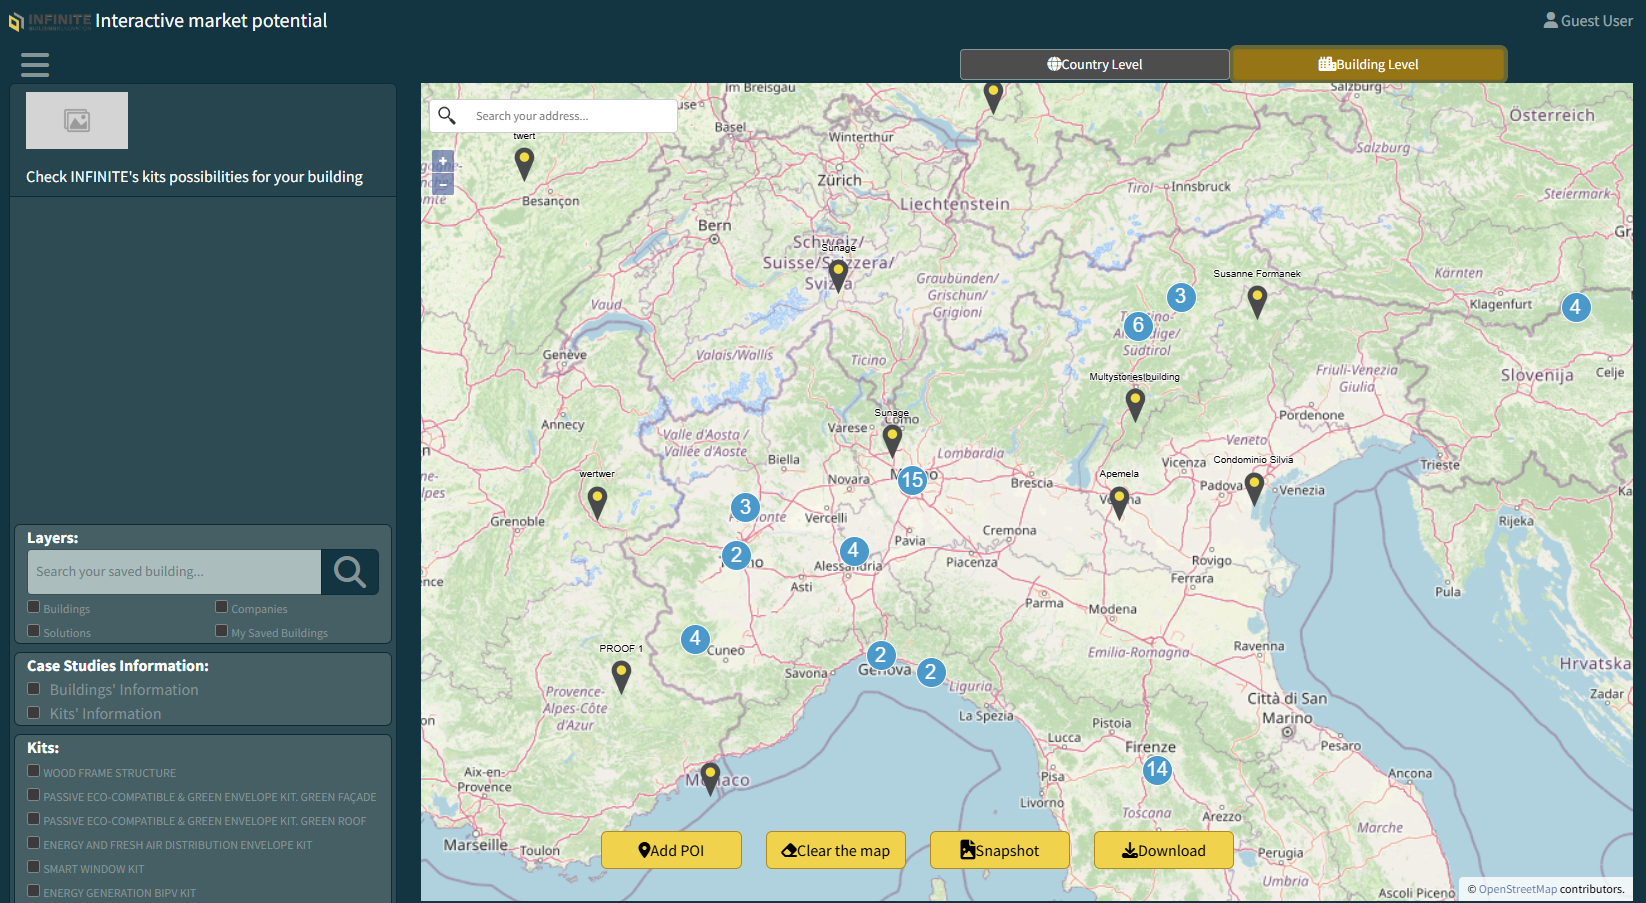1646x903 pixels.
Task: Tick the Green Façade envelope kit
Action: click(33, 795)
